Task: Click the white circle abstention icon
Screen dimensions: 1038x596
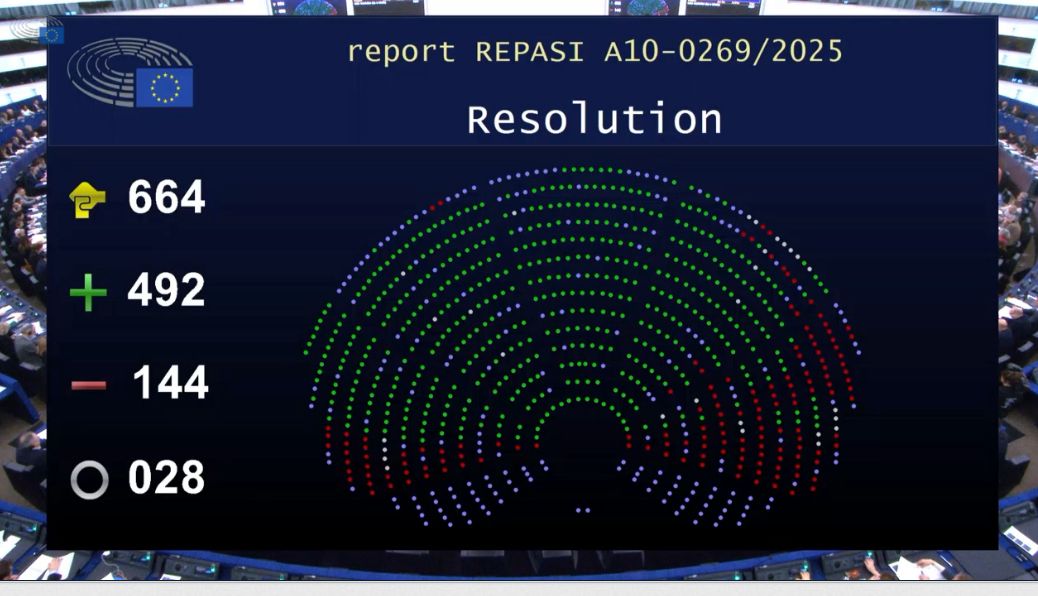Action: click(89, 480)
